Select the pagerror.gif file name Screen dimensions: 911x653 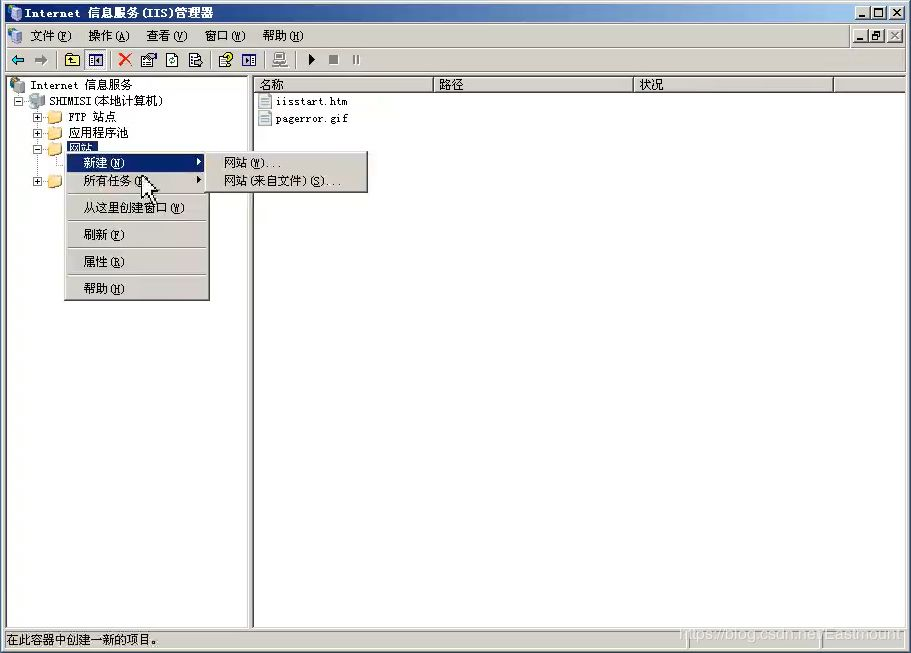click(311, 119)
